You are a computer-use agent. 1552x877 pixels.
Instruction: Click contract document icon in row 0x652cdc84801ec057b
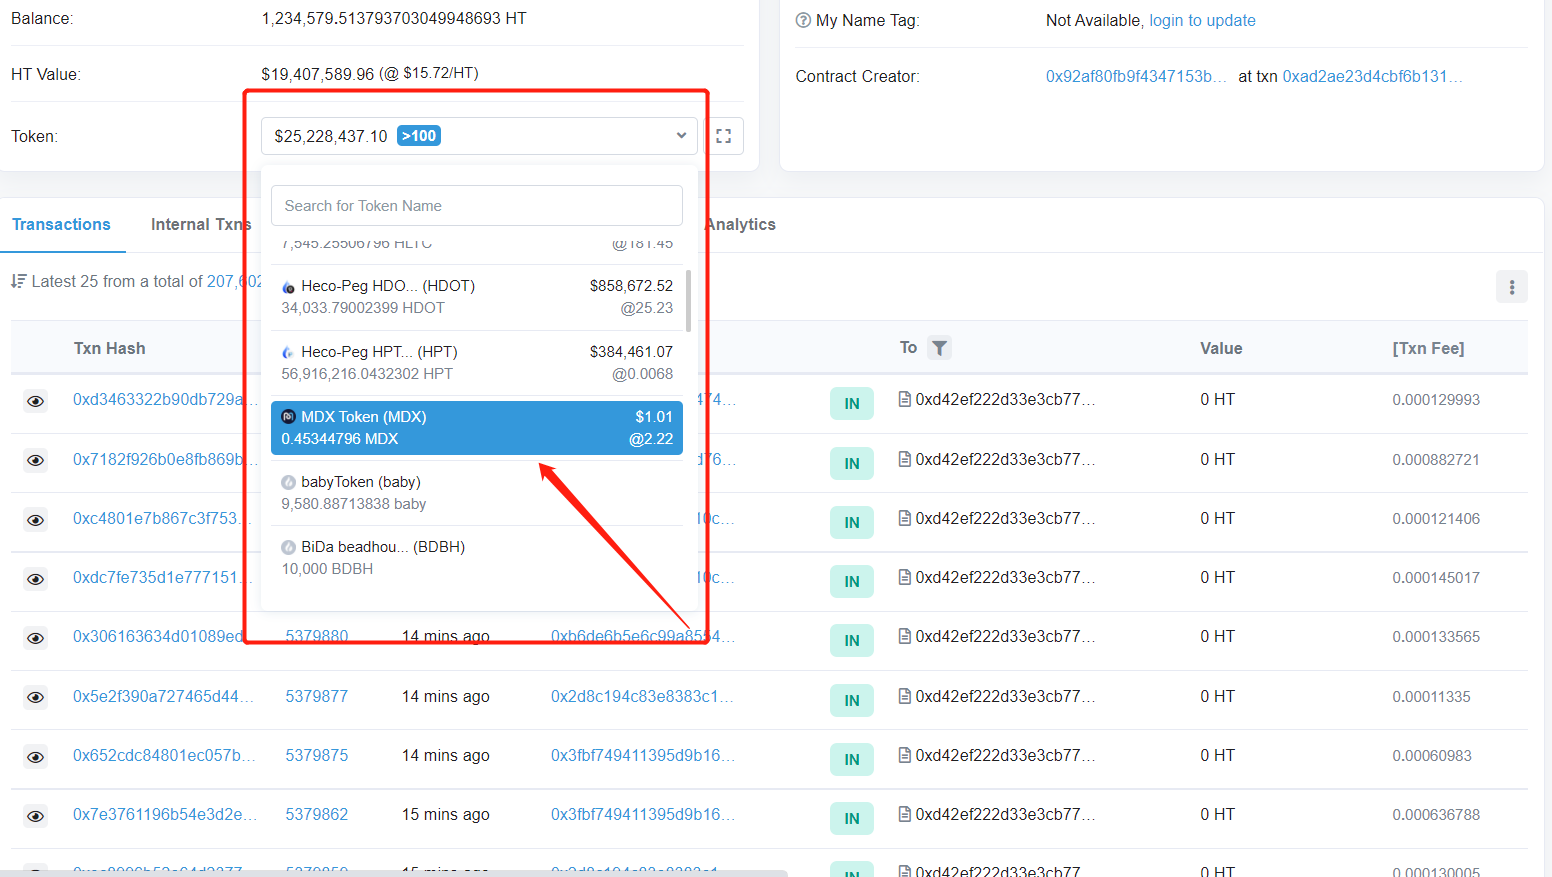[904, 755]
